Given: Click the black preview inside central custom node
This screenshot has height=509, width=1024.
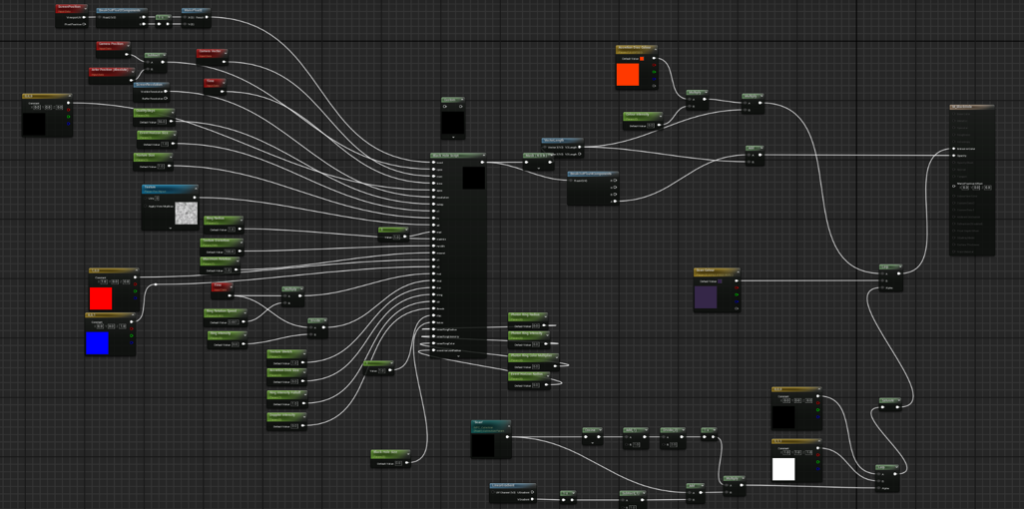Looking at the screenshot, I should pyautogui.click(x=473, y=178).
